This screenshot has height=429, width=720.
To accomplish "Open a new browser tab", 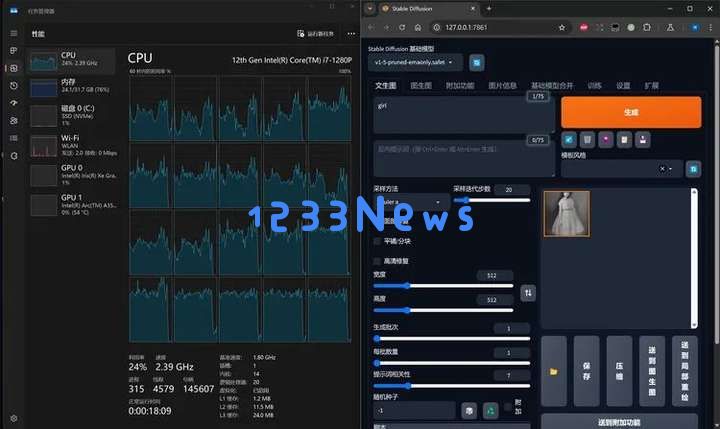I will 489,8.
